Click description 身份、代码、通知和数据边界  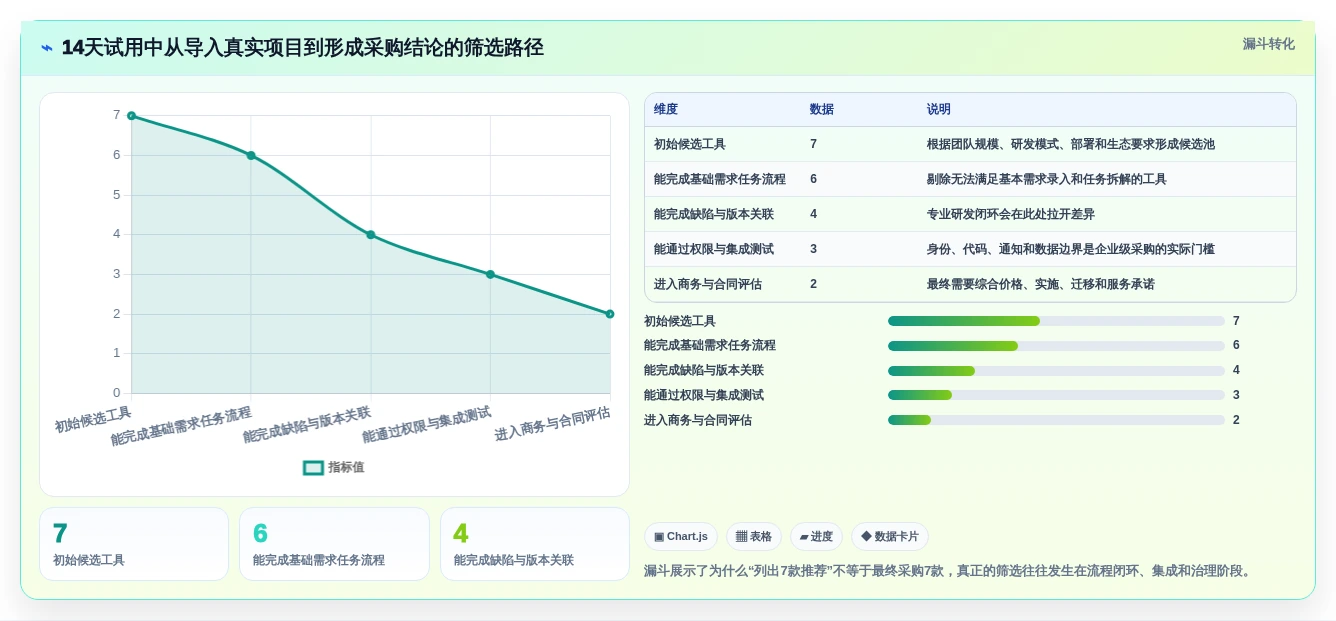coord(1071,249)
